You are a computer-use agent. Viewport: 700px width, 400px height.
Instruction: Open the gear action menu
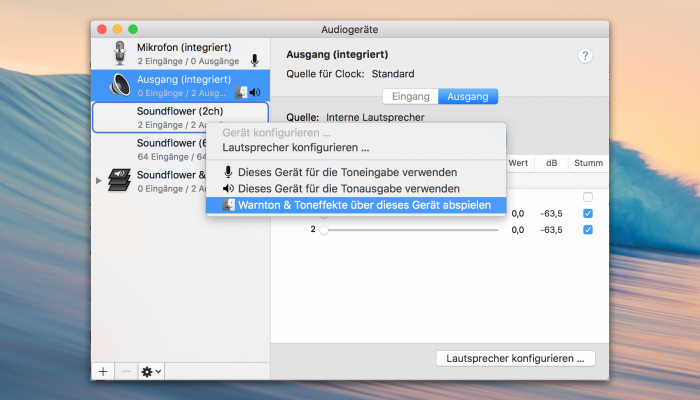point(151,371)
